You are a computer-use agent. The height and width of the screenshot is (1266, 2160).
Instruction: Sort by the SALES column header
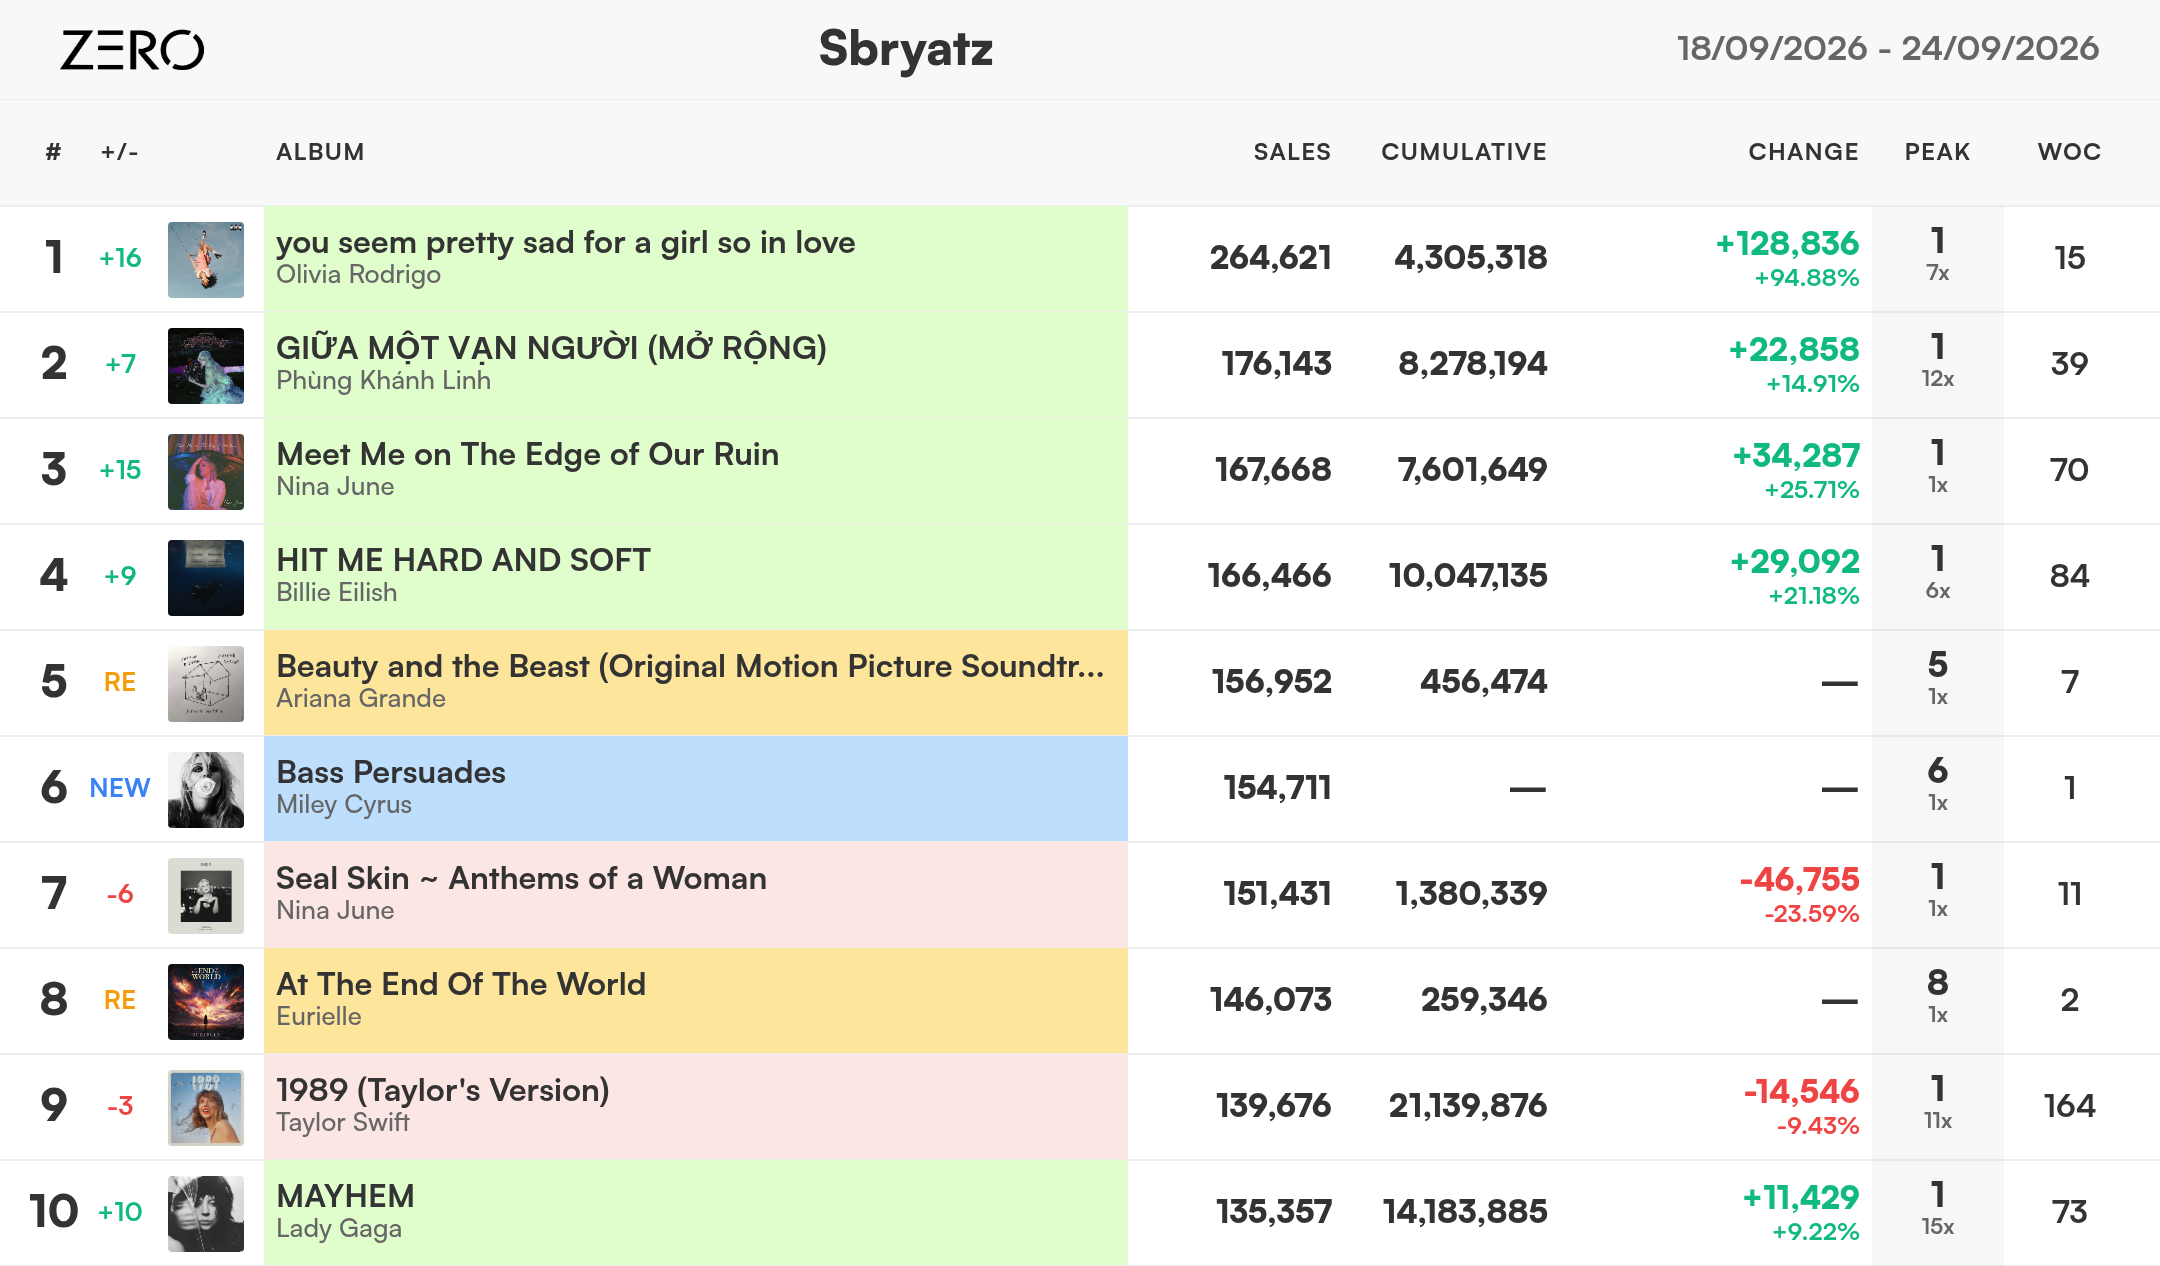click(1292, 152)
